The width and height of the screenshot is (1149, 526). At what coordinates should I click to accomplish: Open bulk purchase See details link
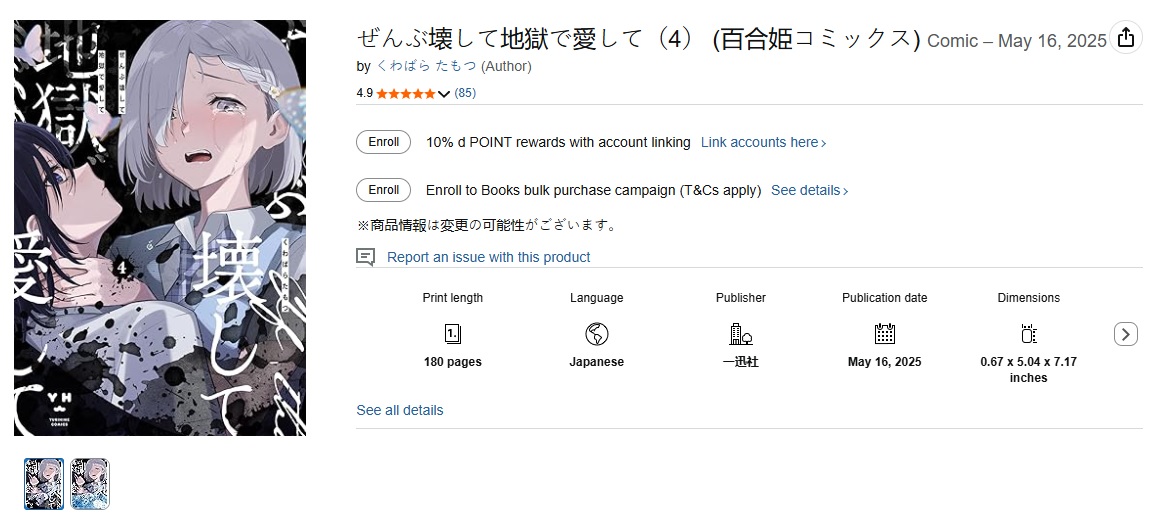point(810,190)
